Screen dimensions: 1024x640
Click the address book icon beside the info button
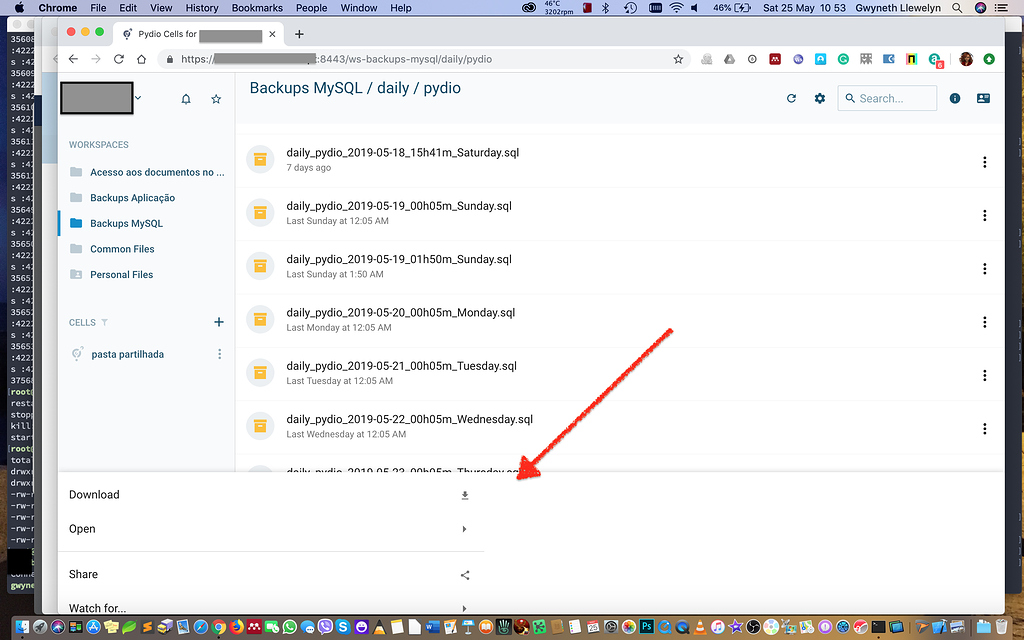983,98
